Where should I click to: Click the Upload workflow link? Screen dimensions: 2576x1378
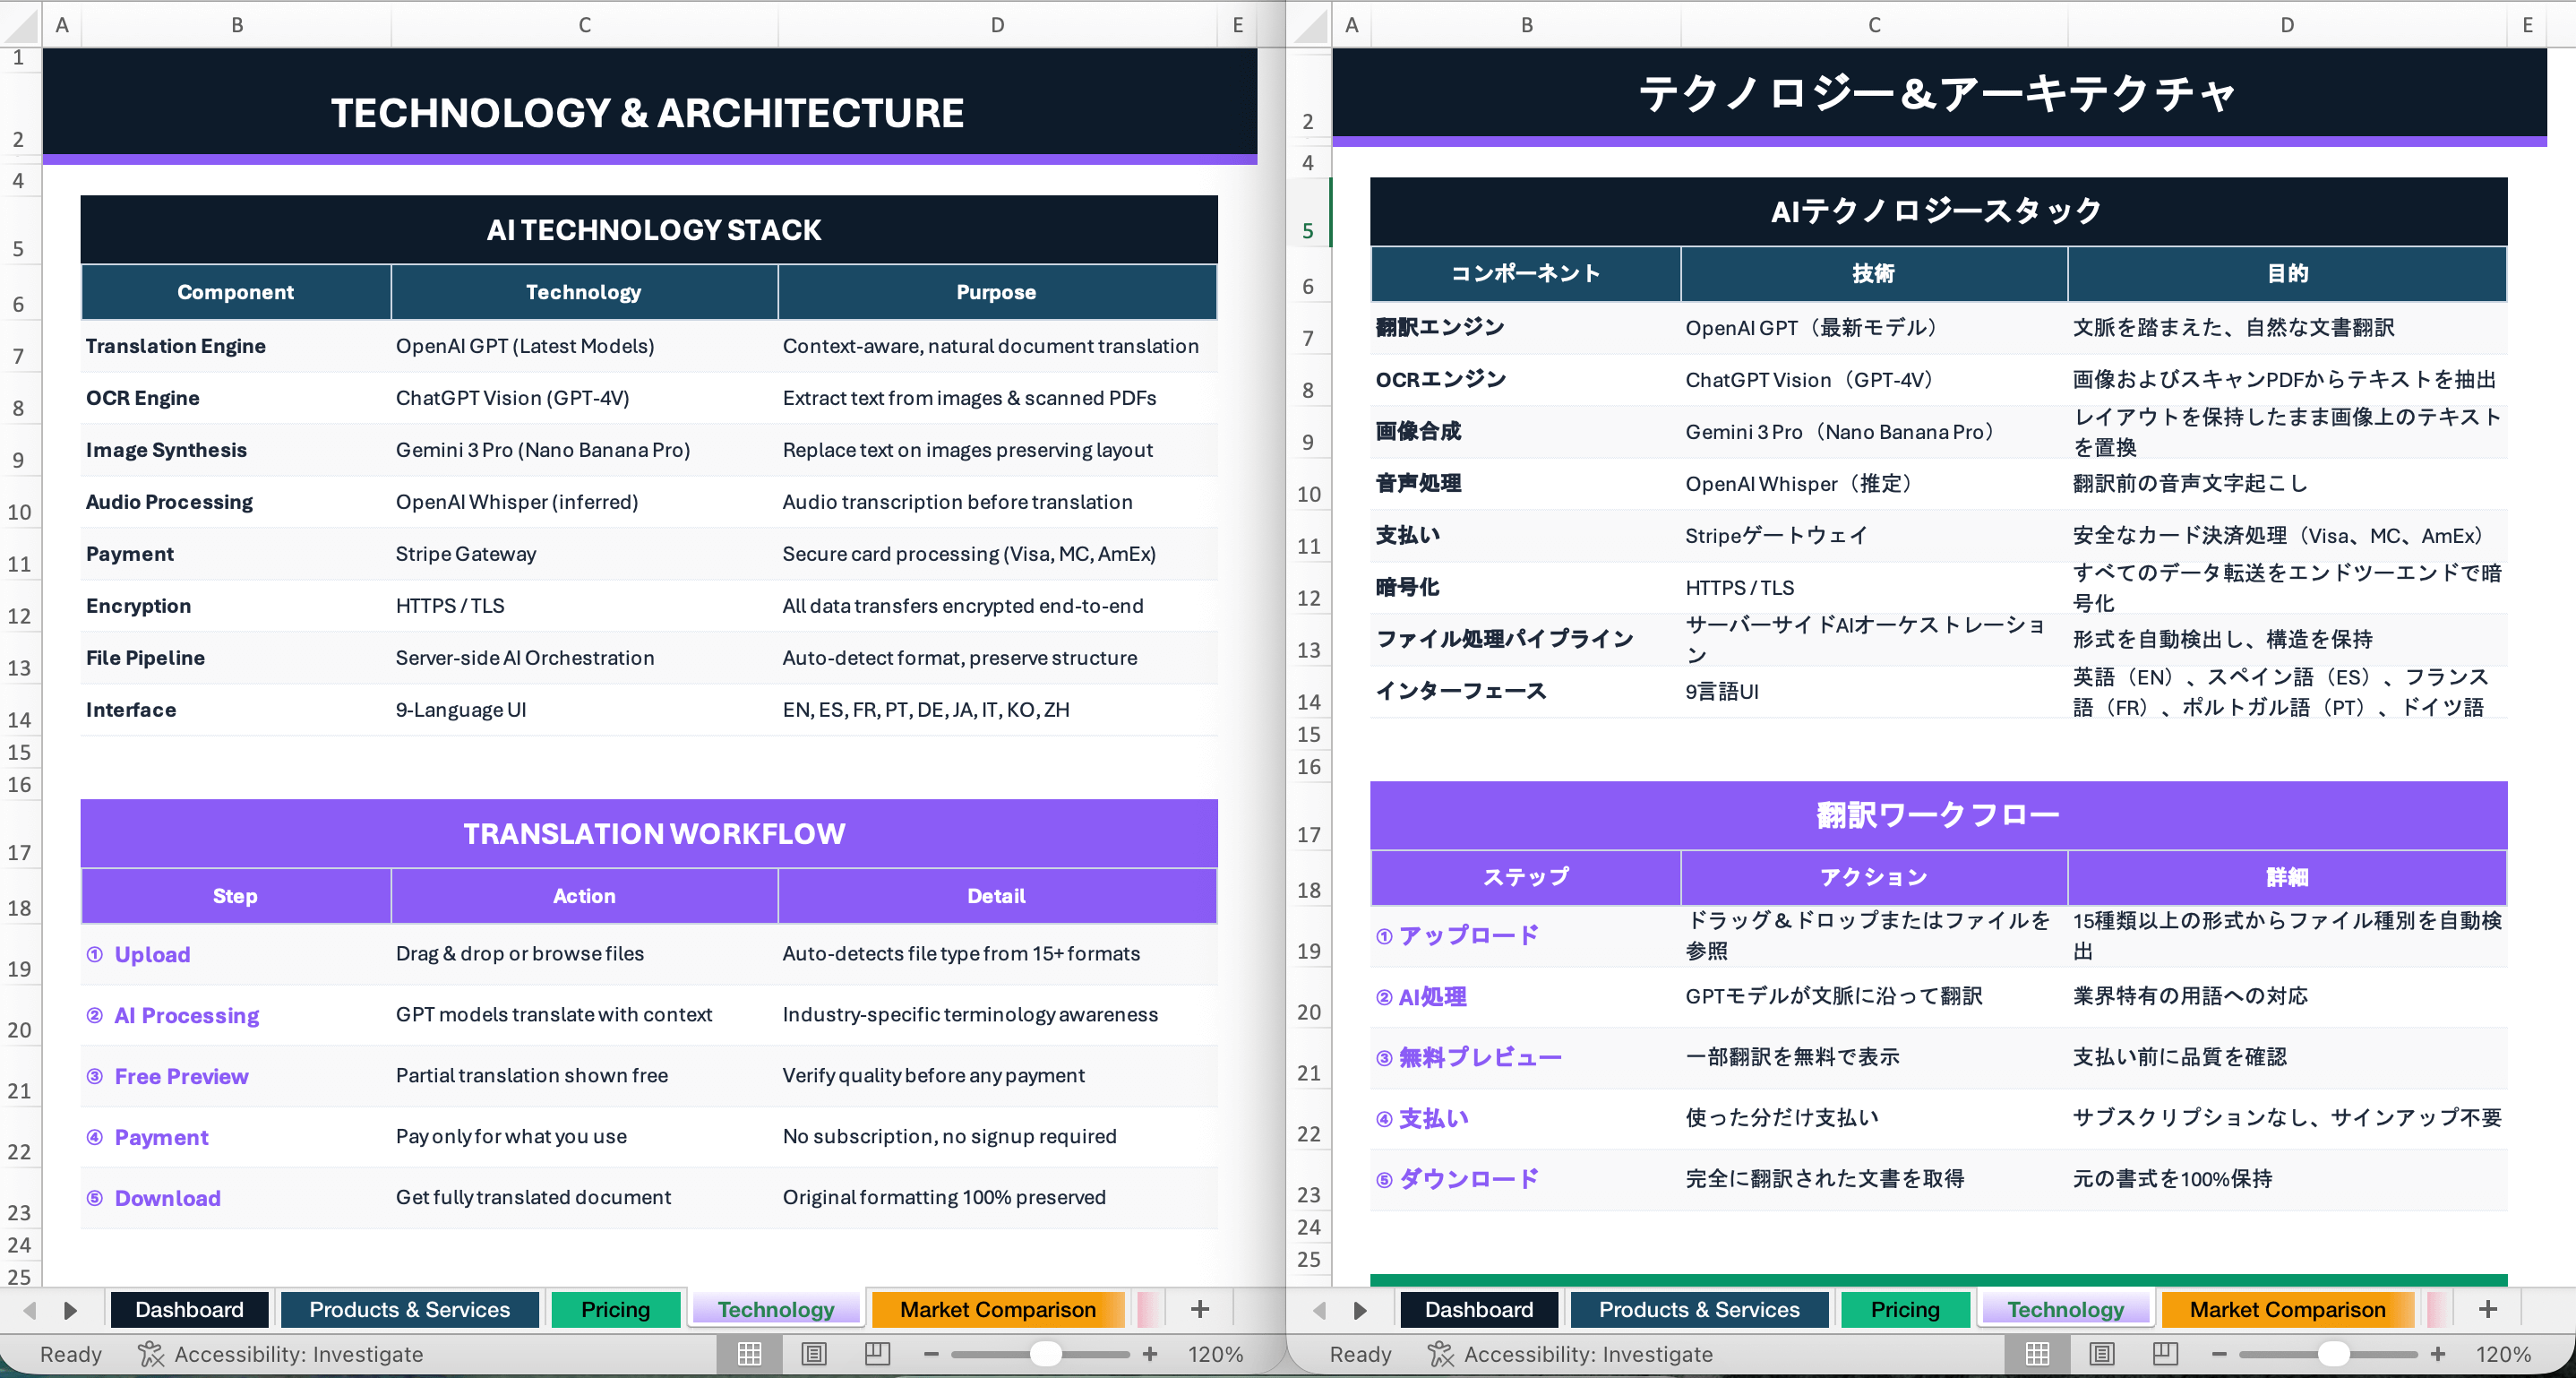click(x=151, y=954)
